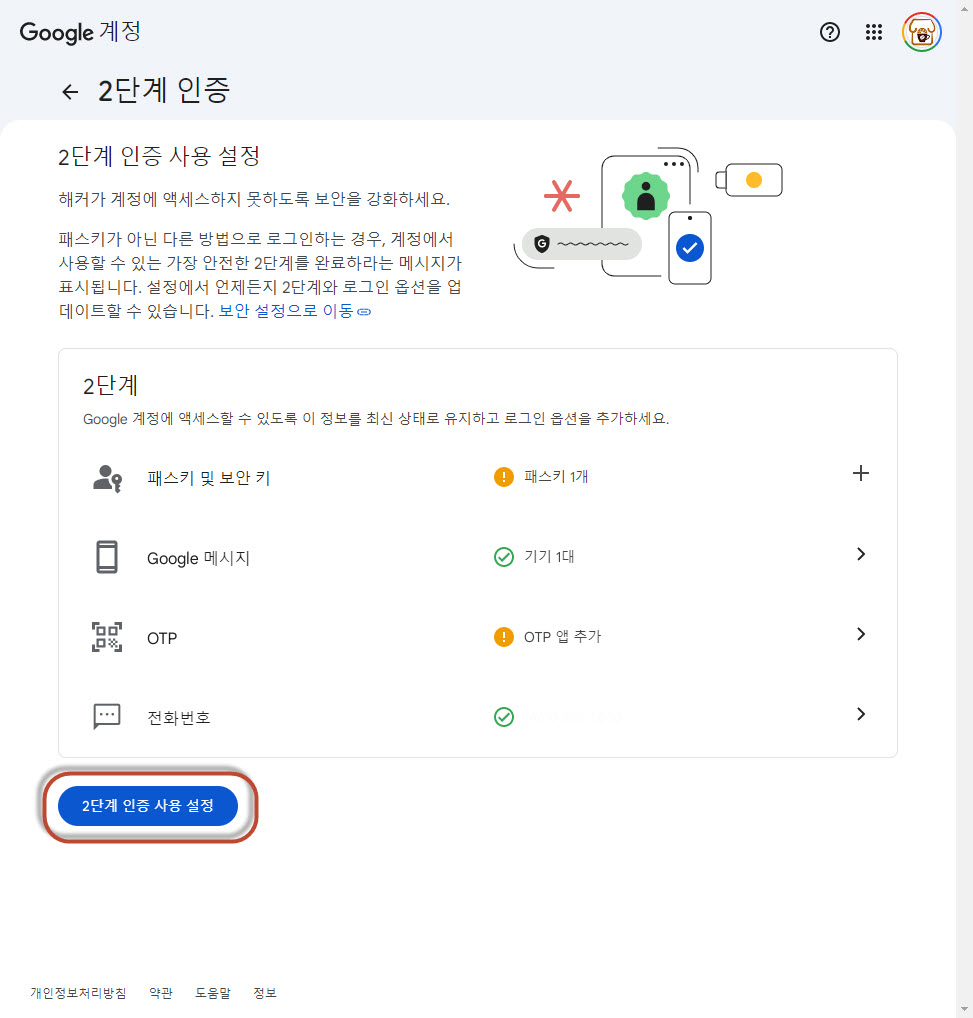973x1018 pixels.
Task: Click the Google 계정 logo
Action: tap(80, 32)
